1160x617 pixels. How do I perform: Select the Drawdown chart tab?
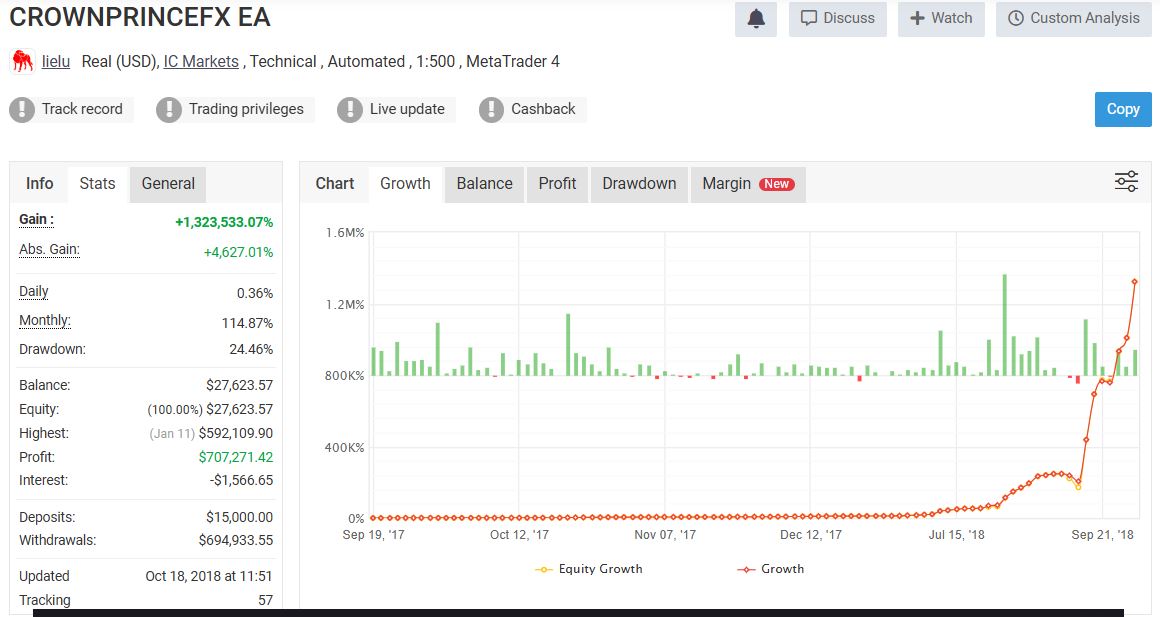pos(639,184)
